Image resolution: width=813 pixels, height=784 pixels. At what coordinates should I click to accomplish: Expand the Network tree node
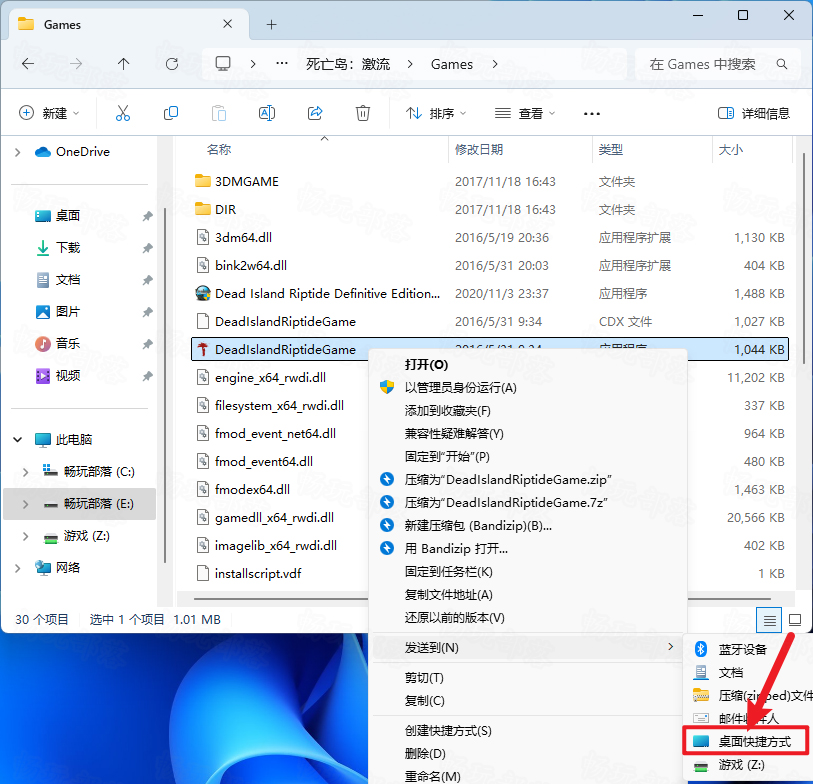coord(18,568)
